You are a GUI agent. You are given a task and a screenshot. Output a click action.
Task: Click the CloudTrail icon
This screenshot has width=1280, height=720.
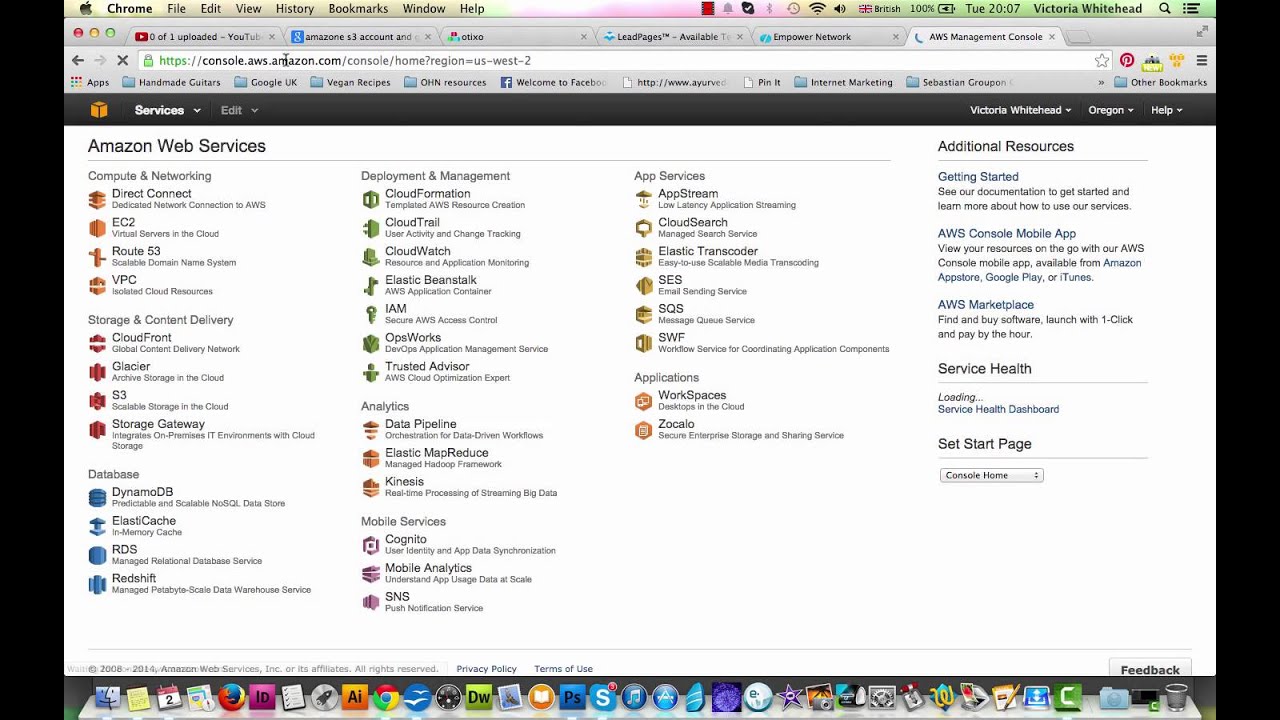pos(370,228)
